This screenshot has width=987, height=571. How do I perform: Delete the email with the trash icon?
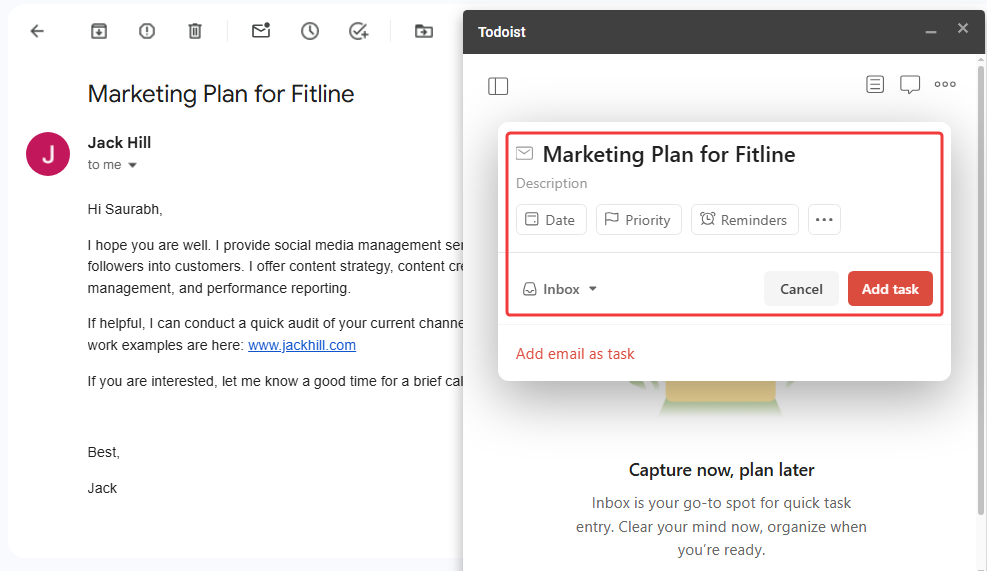pos(195,31)
